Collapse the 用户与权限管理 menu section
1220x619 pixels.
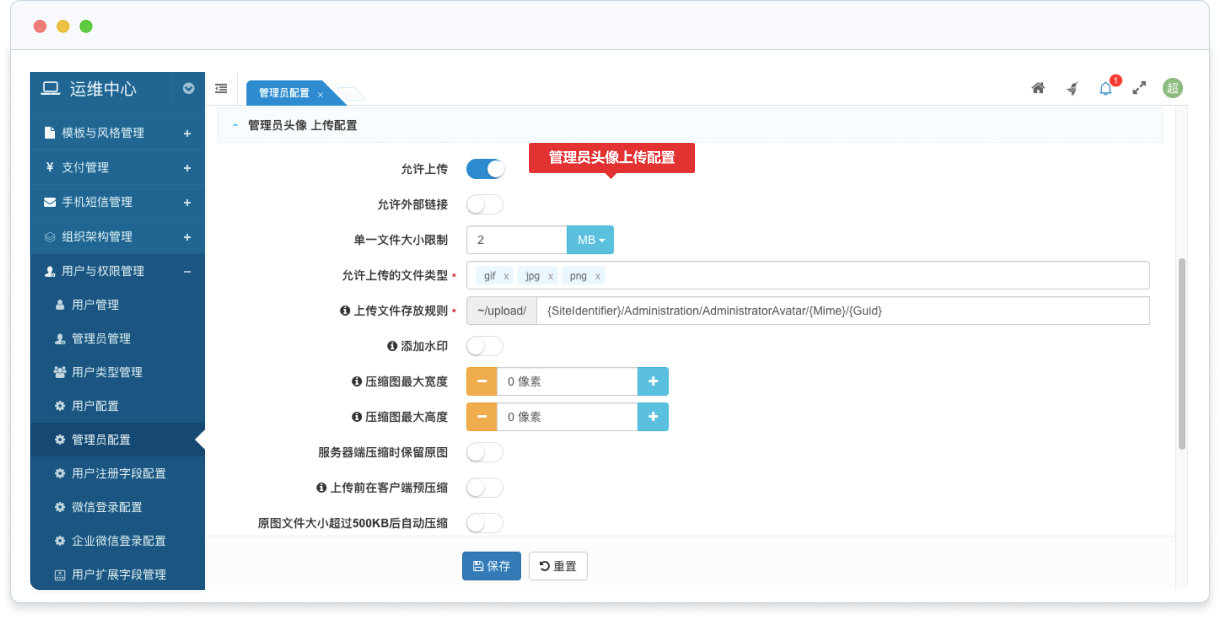[x=187, y=271]
